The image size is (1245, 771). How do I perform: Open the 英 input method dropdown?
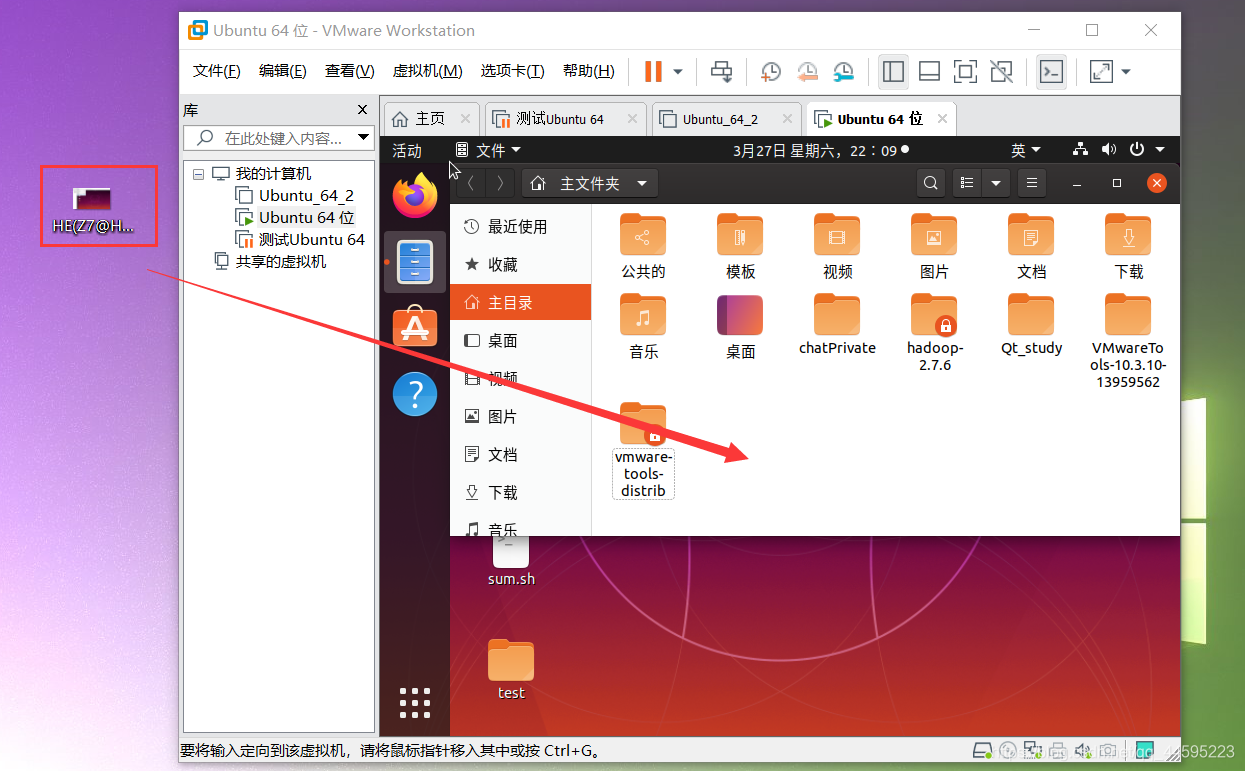click(x=1026, y=151)
